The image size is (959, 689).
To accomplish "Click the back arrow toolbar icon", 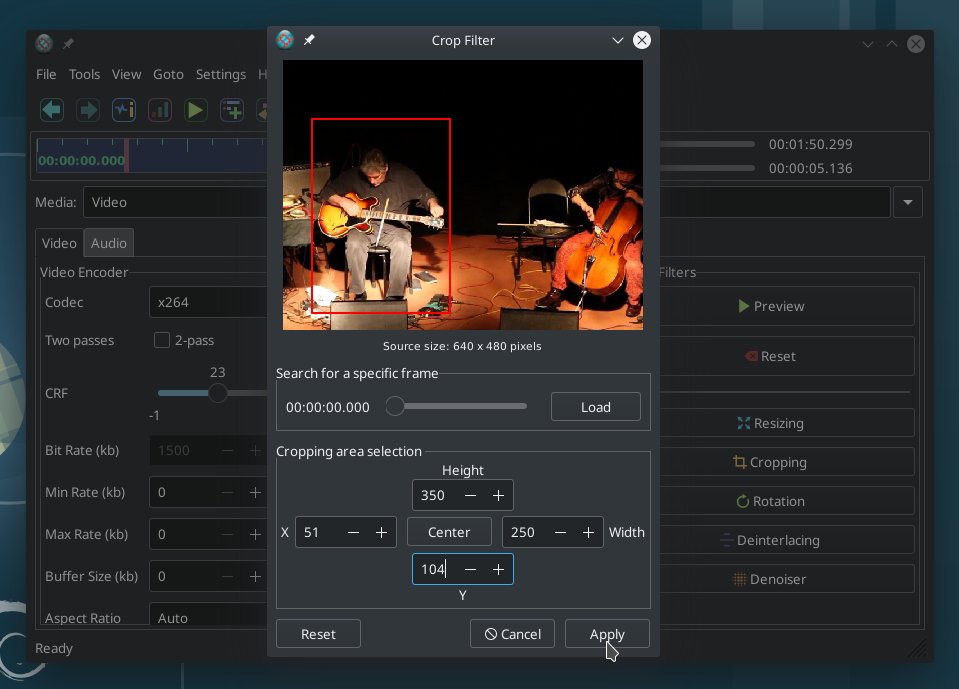I will pos(52,111).
